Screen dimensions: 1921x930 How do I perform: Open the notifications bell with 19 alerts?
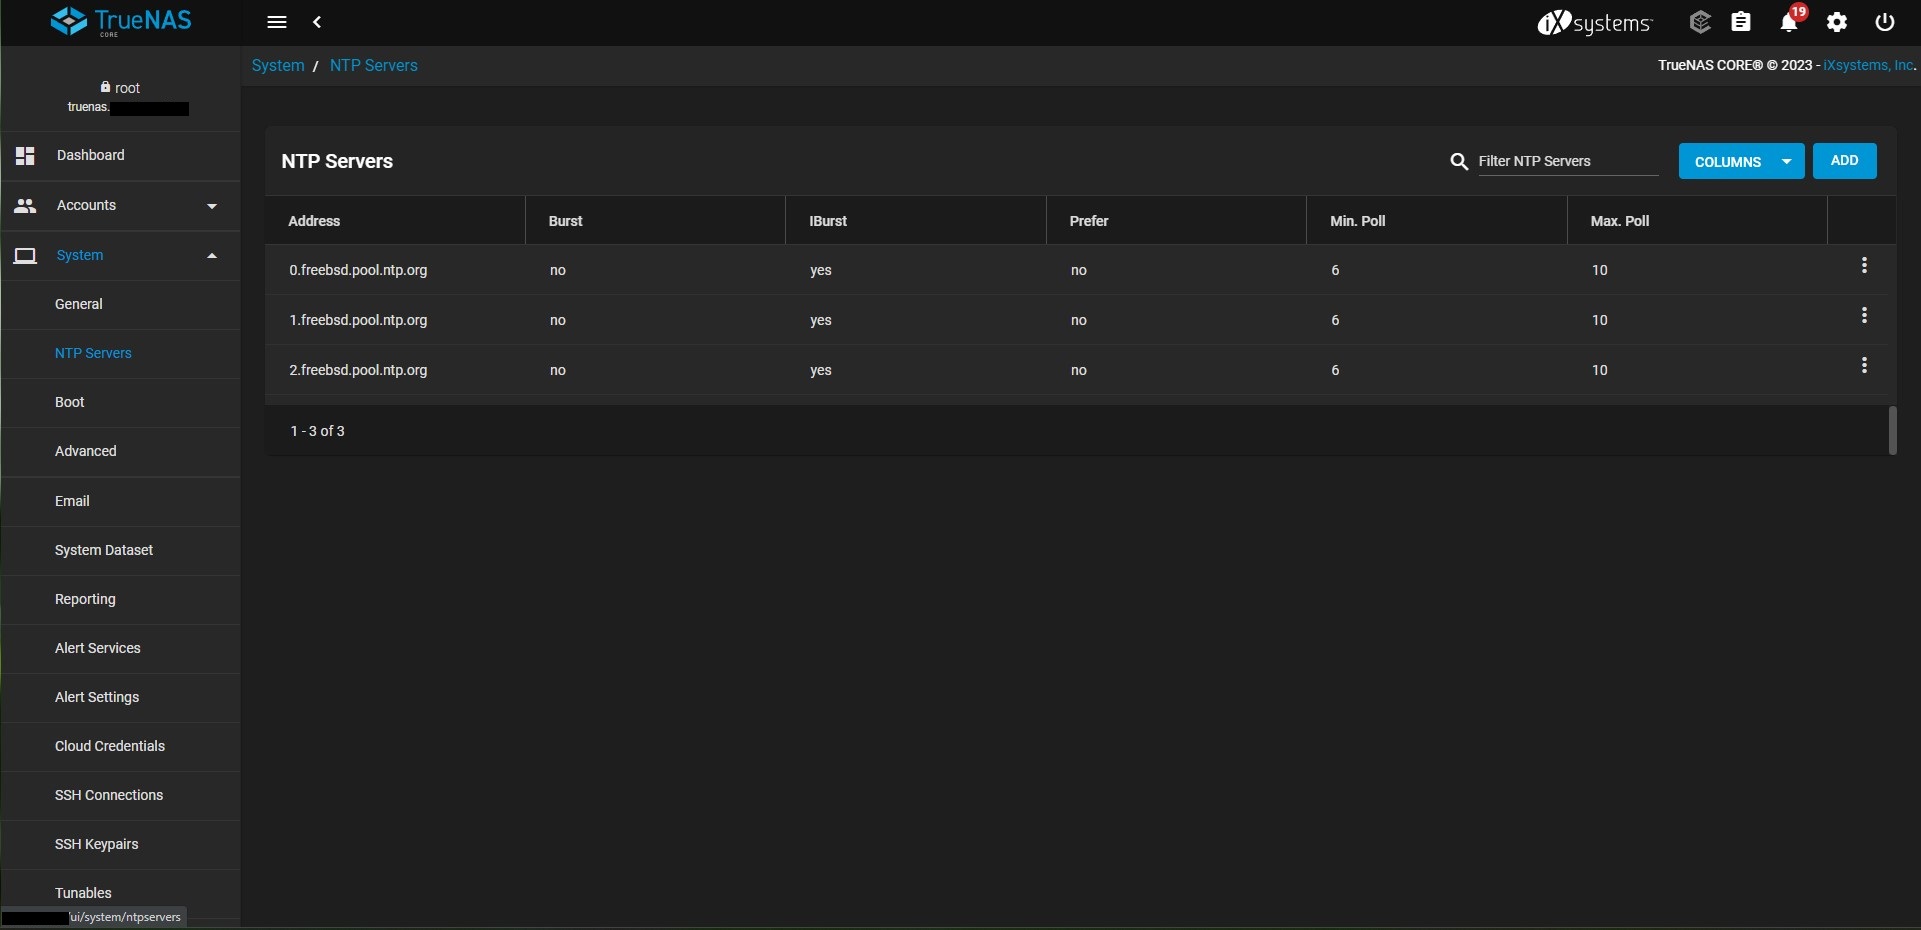tap(1789, 22)
